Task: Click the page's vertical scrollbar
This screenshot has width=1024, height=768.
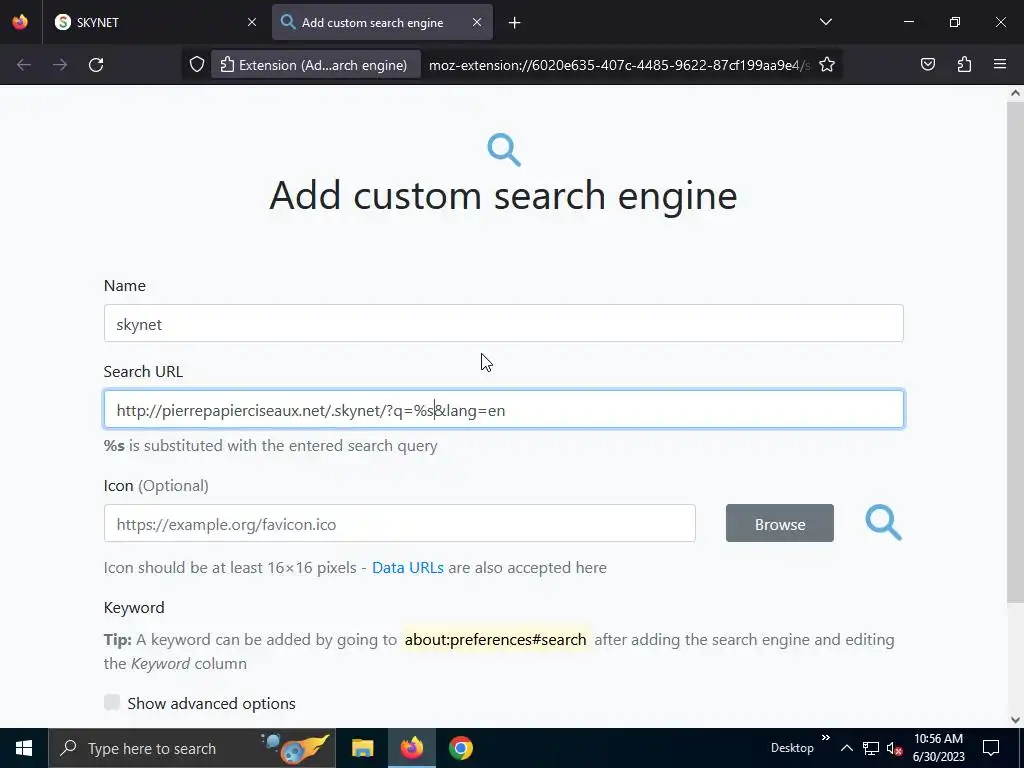Action: [x=1015, y=350]
